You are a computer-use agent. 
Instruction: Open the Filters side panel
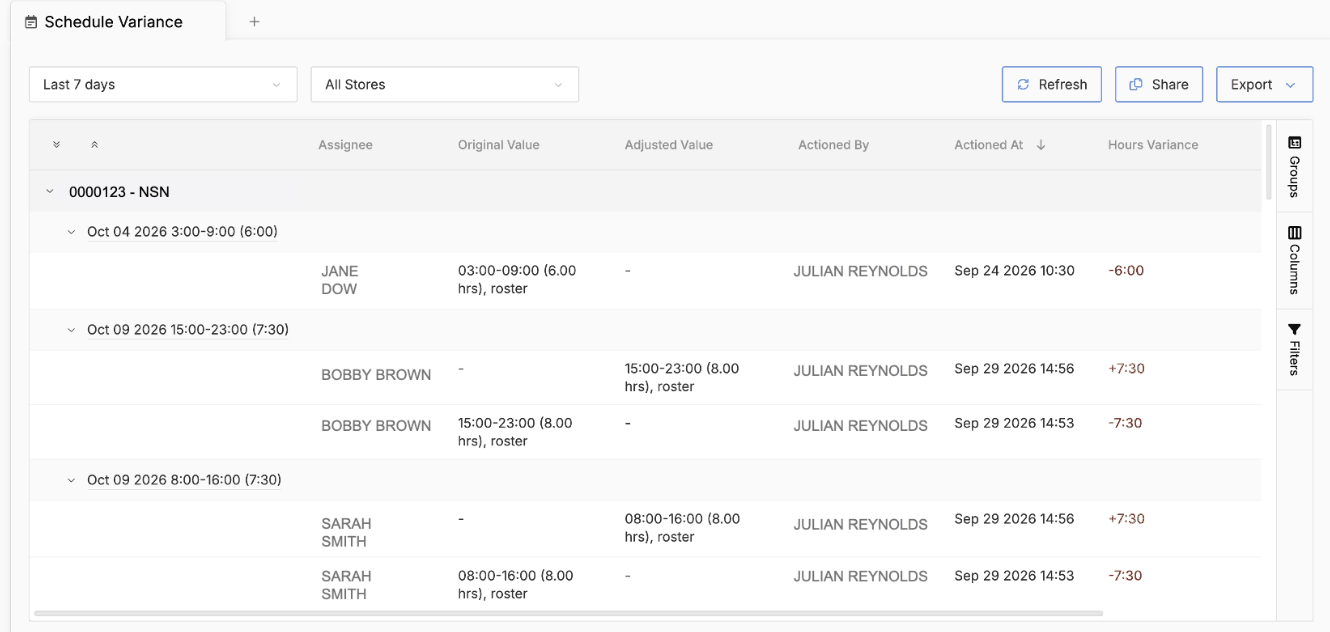click(x=1294, y=350)
